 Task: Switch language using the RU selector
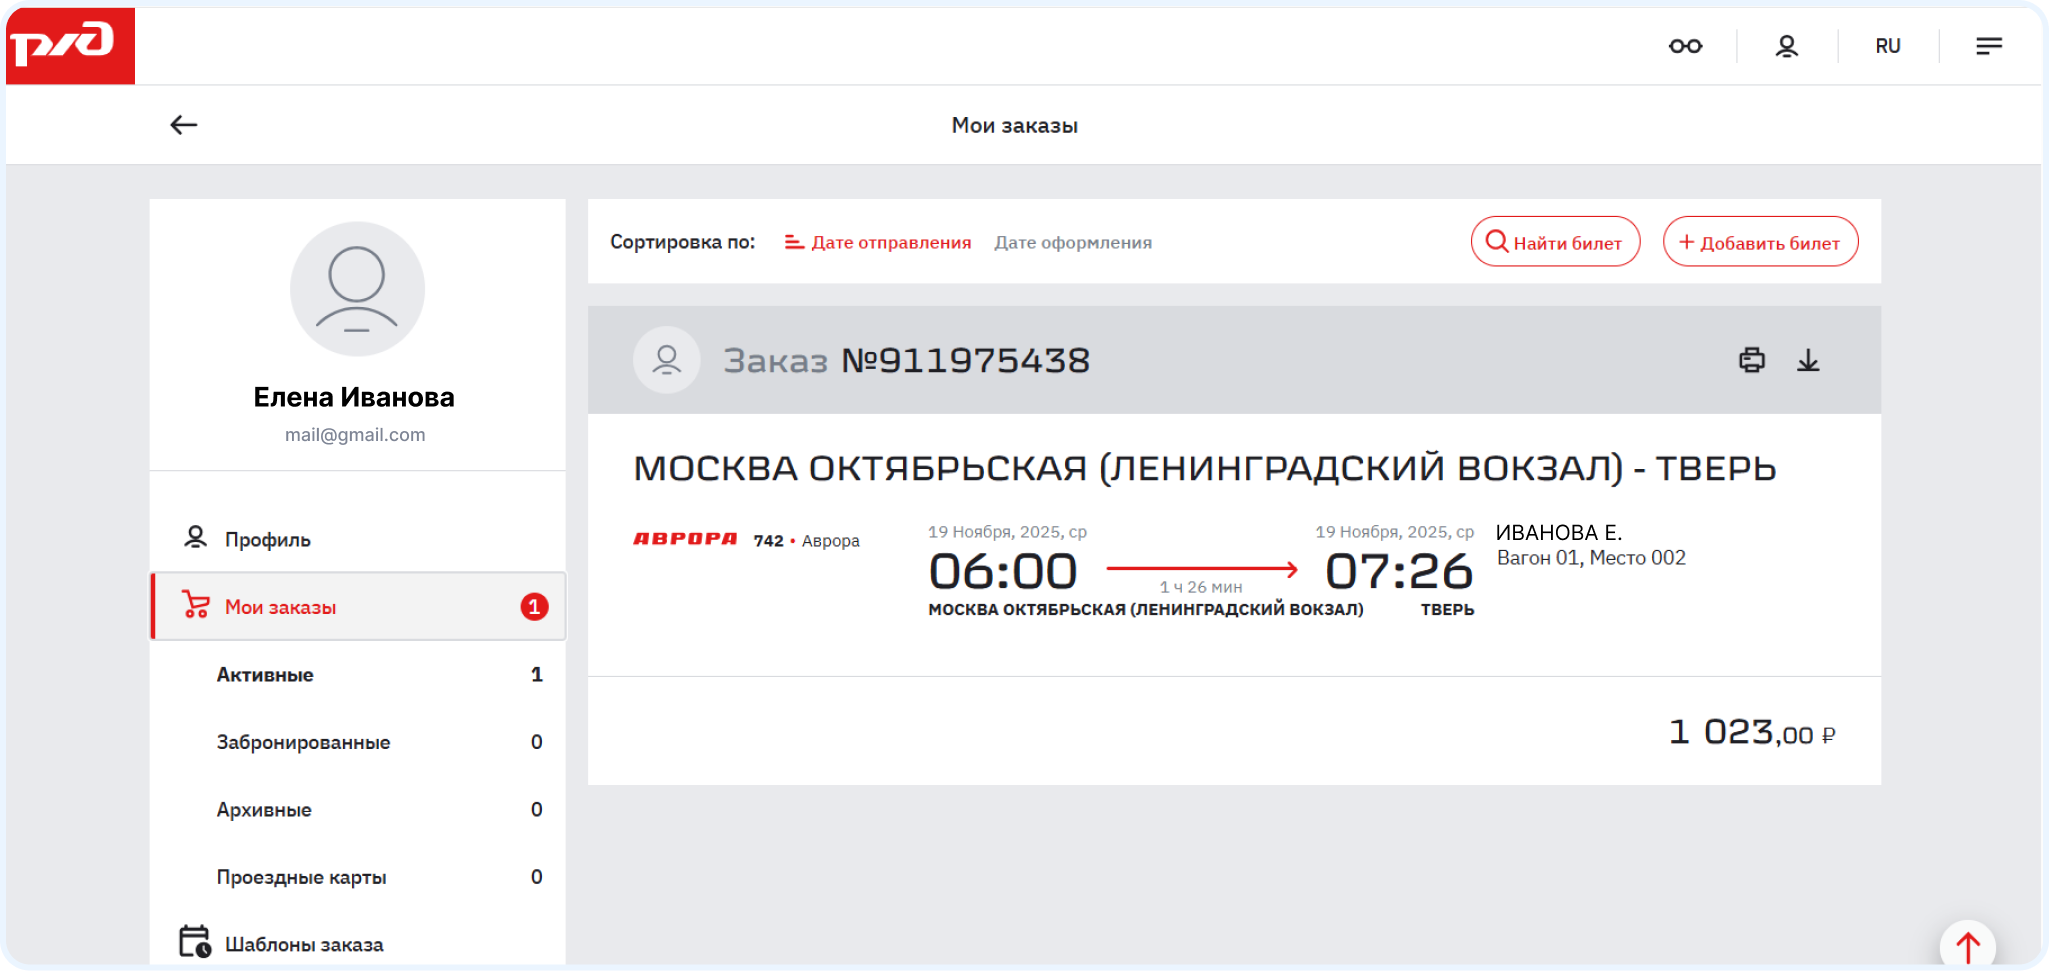(1887, 46)
